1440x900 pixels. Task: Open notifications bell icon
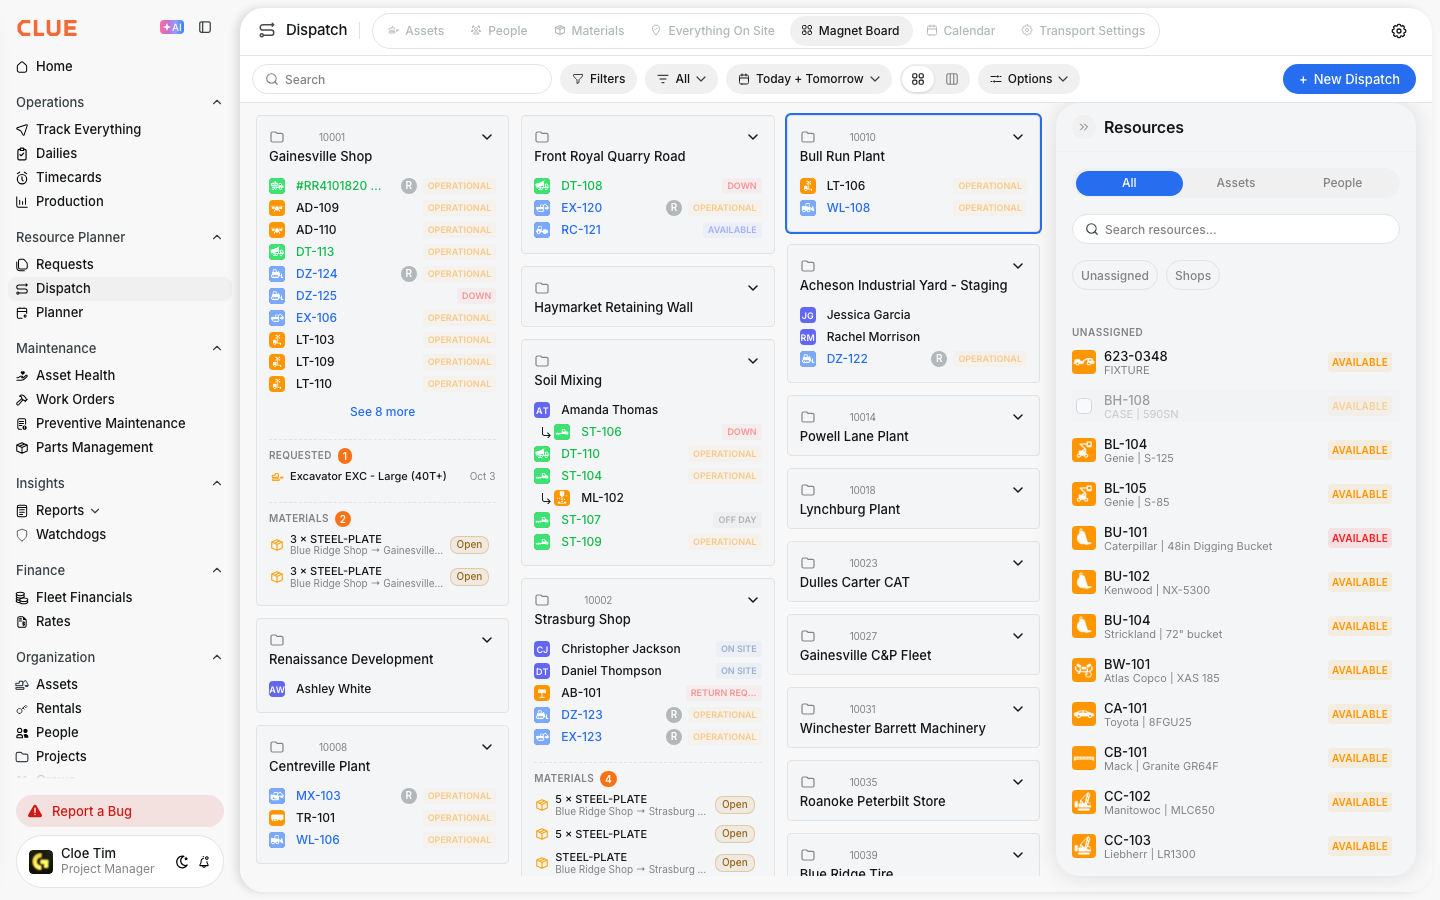tap(204, 862)
